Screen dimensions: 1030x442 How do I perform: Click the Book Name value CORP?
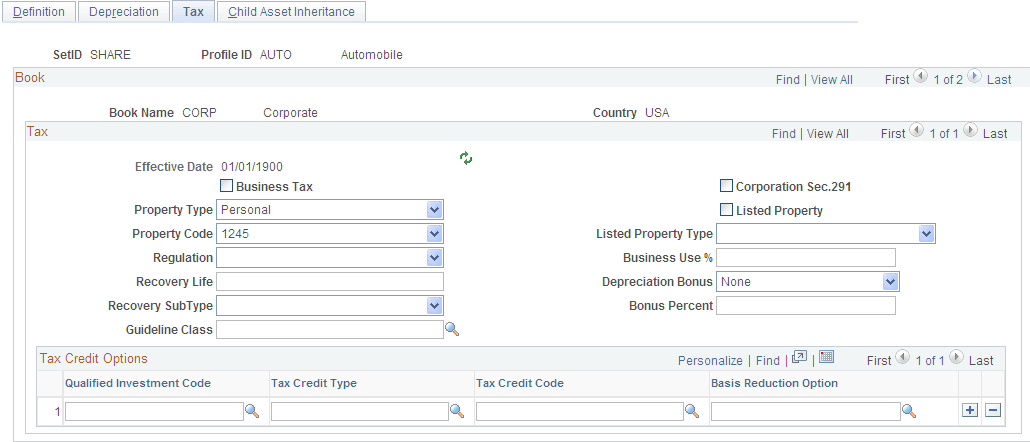tap(200, 112)
